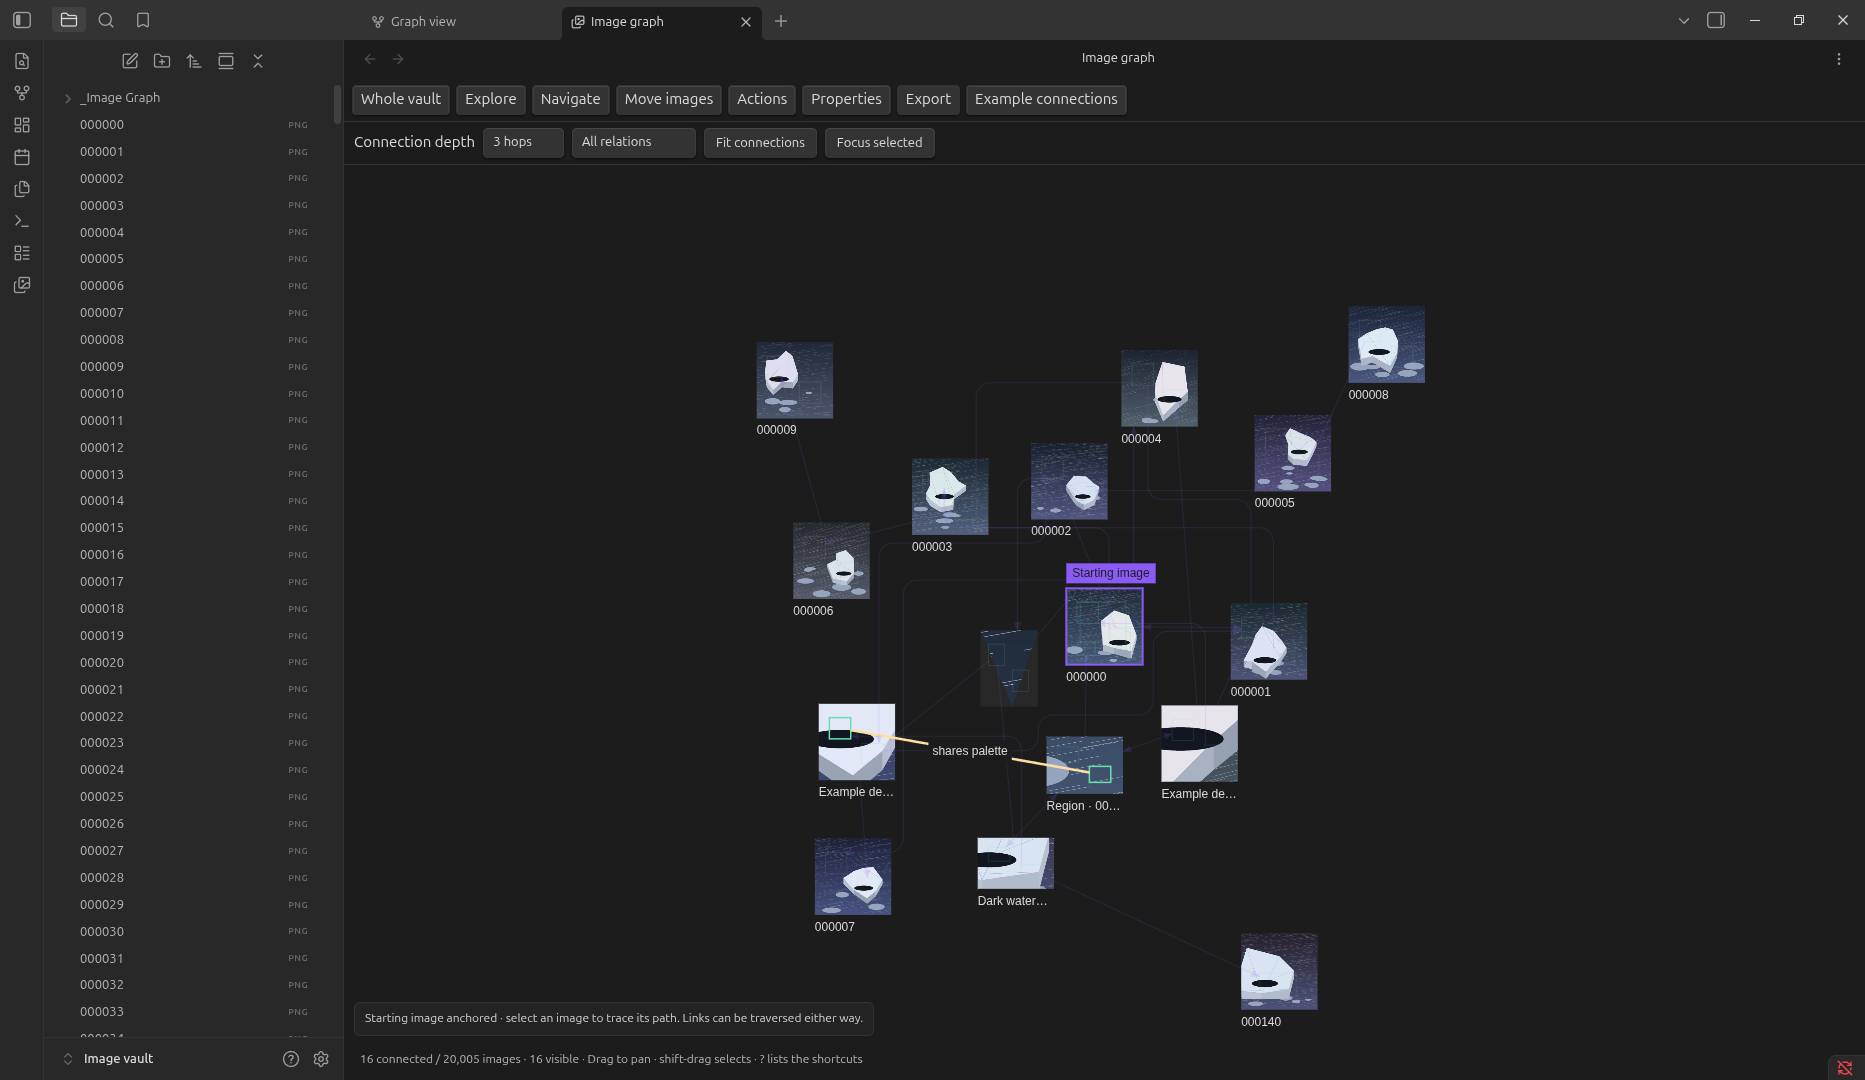Open the search magnifier icon
The image size is (1865, 1080).
[106, 20]
